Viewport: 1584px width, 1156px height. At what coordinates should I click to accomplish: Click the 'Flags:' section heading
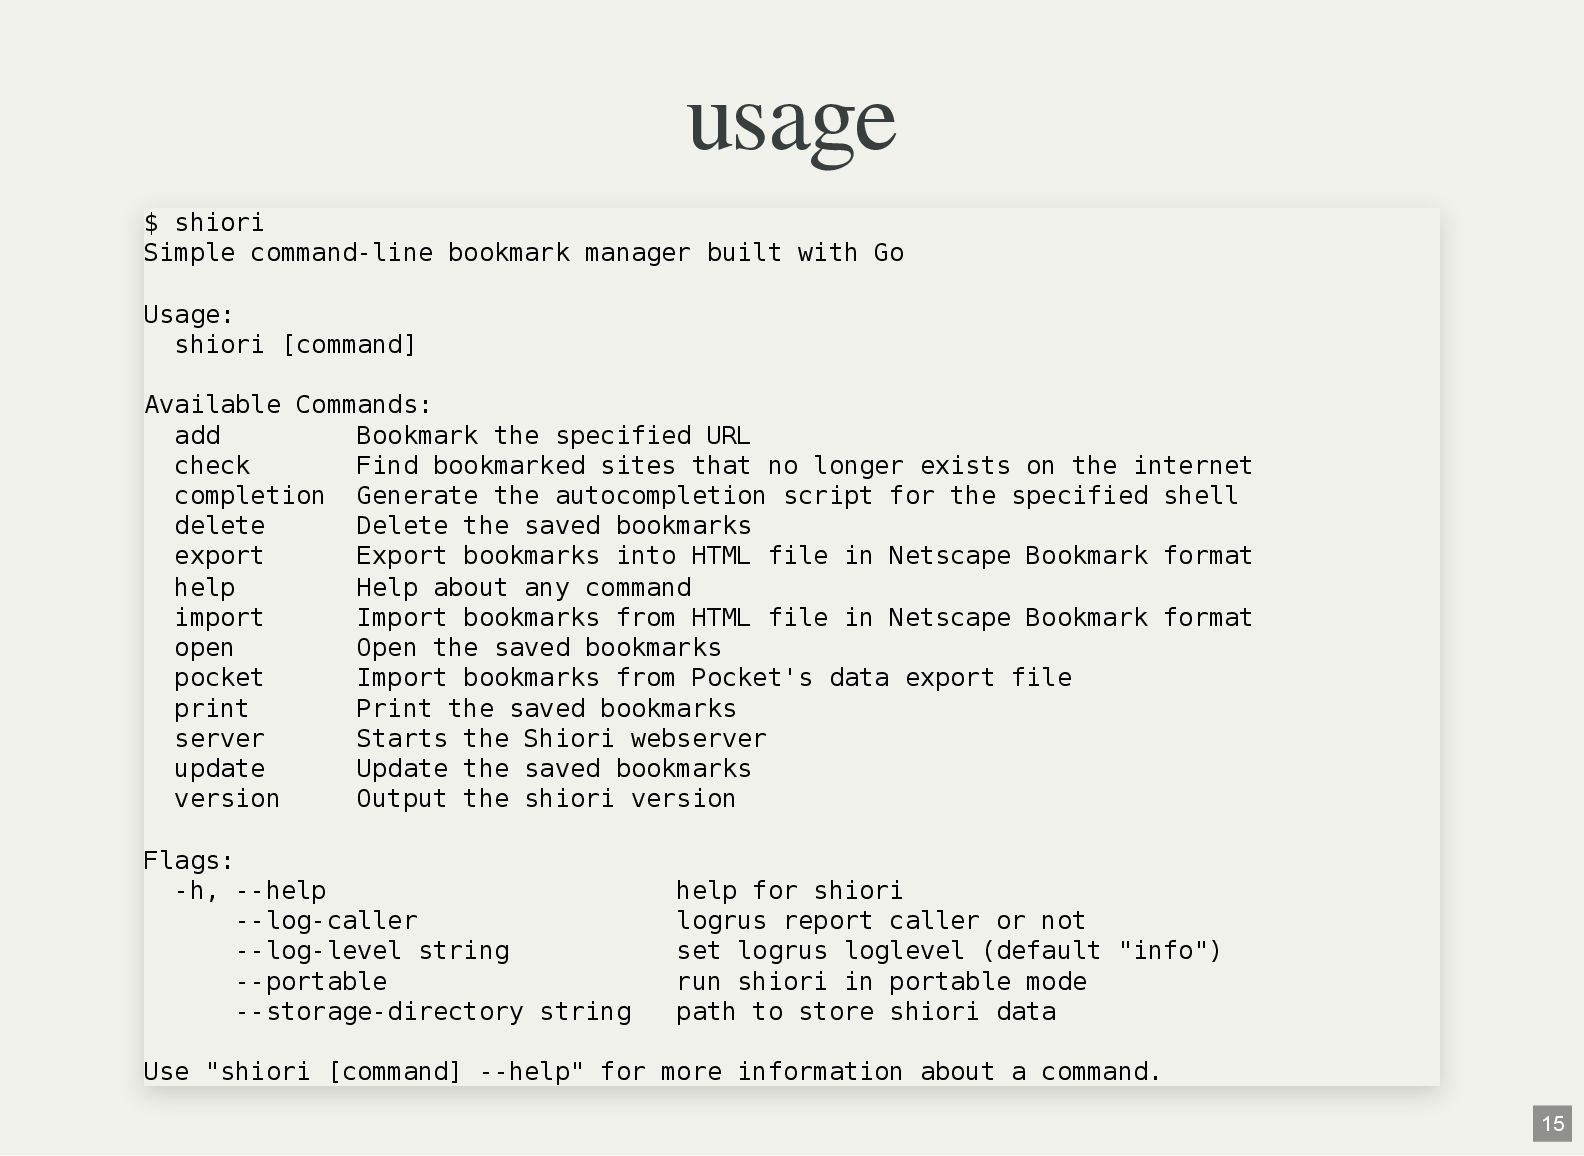click(x=189, y=861)
